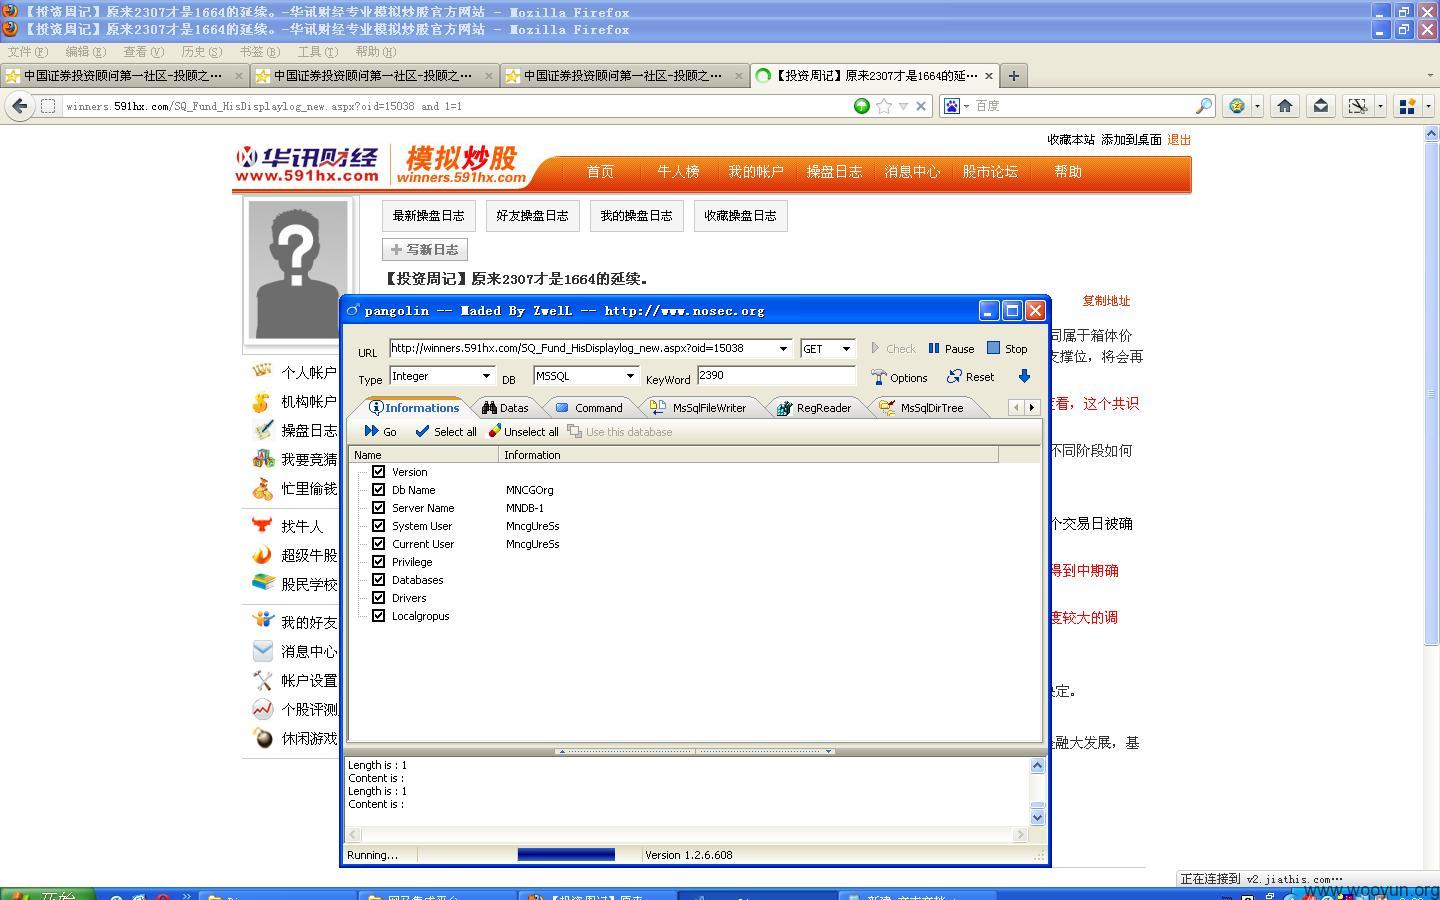Click the Pangolin blue progress bar
1440x900 pixels.
coord(566,855)
